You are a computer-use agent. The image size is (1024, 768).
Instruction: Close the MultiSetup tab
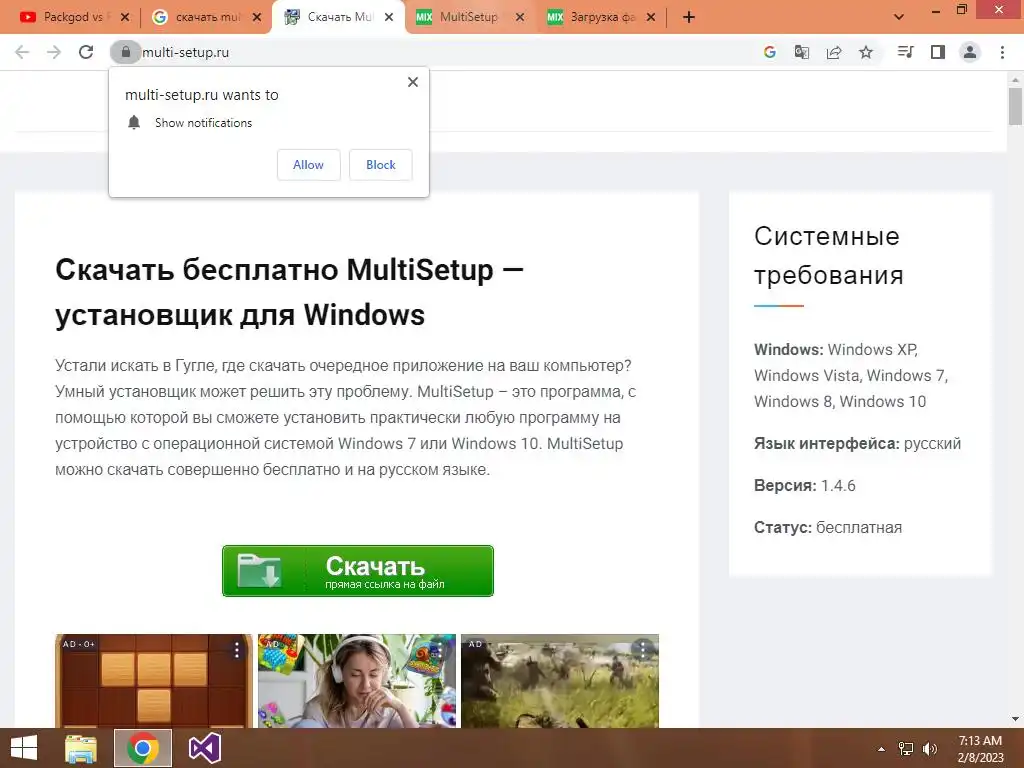click(520, 17)
